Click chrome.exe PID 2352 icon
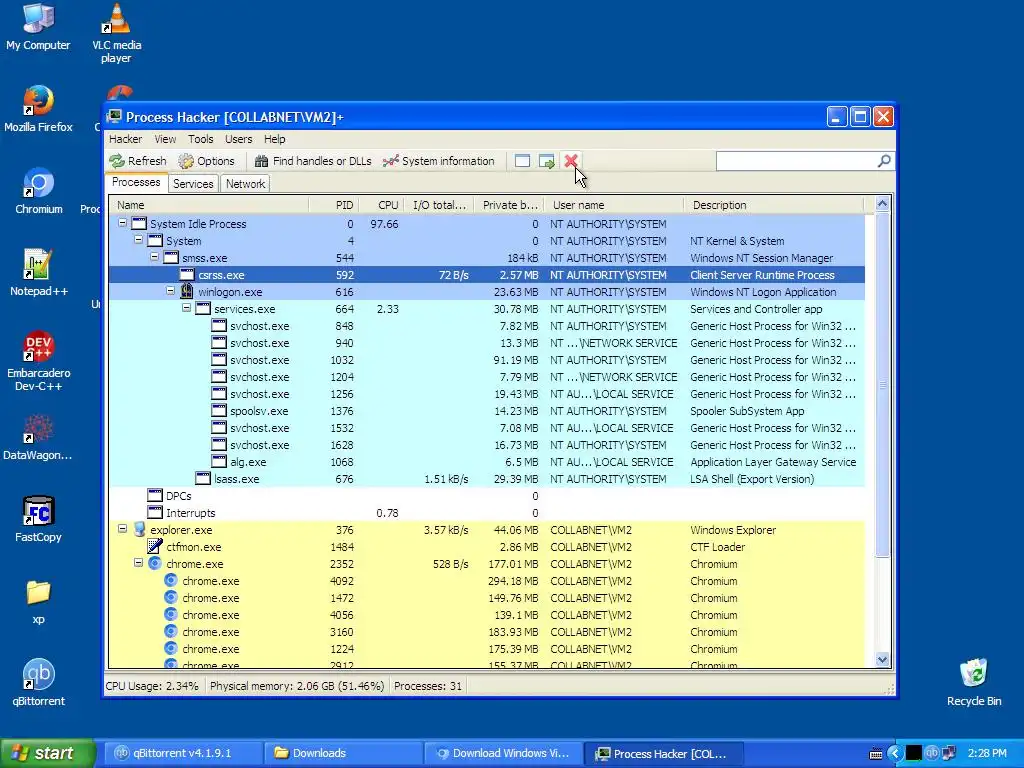This screenshot has width=1024, height=768. point(155,563)
